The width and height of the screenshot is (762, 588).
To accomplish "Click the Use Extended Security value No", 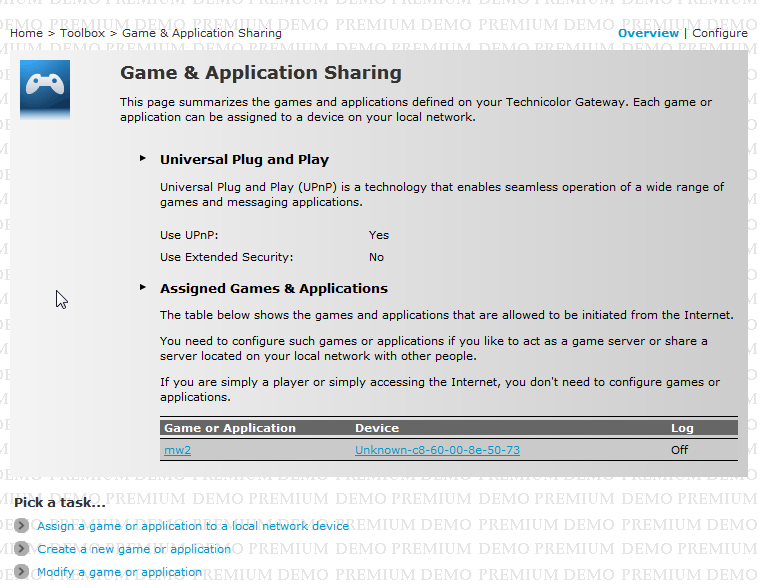I will click(376, 257).
